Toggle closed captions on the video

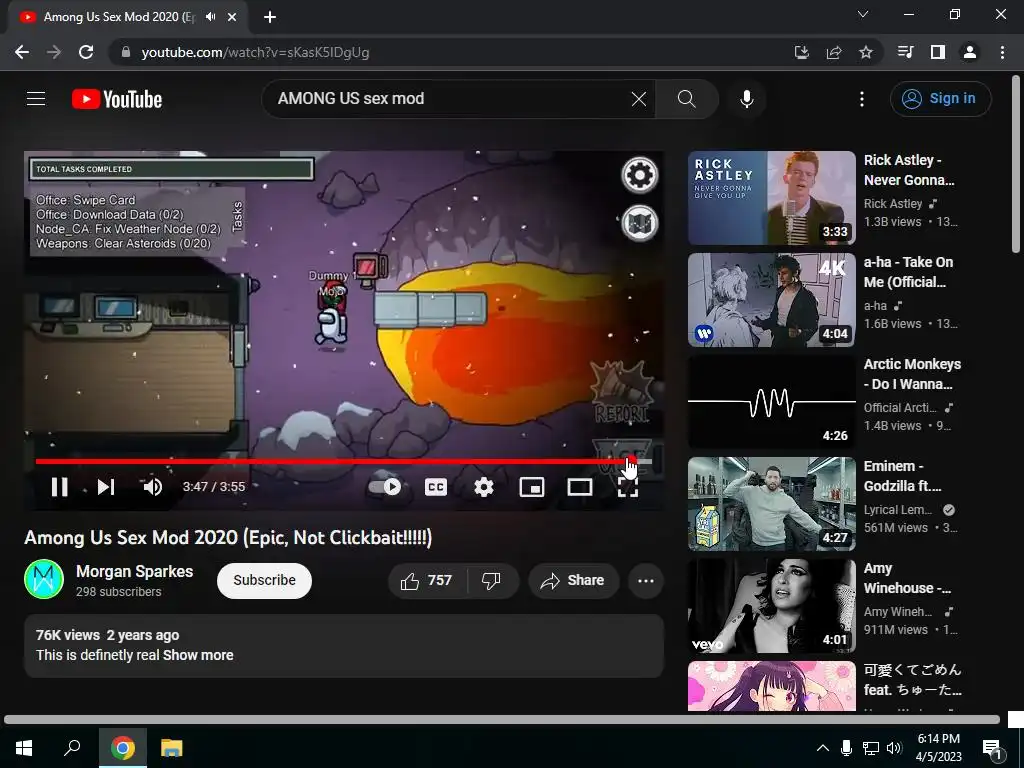pyautogui.click(x=436, y=487)
